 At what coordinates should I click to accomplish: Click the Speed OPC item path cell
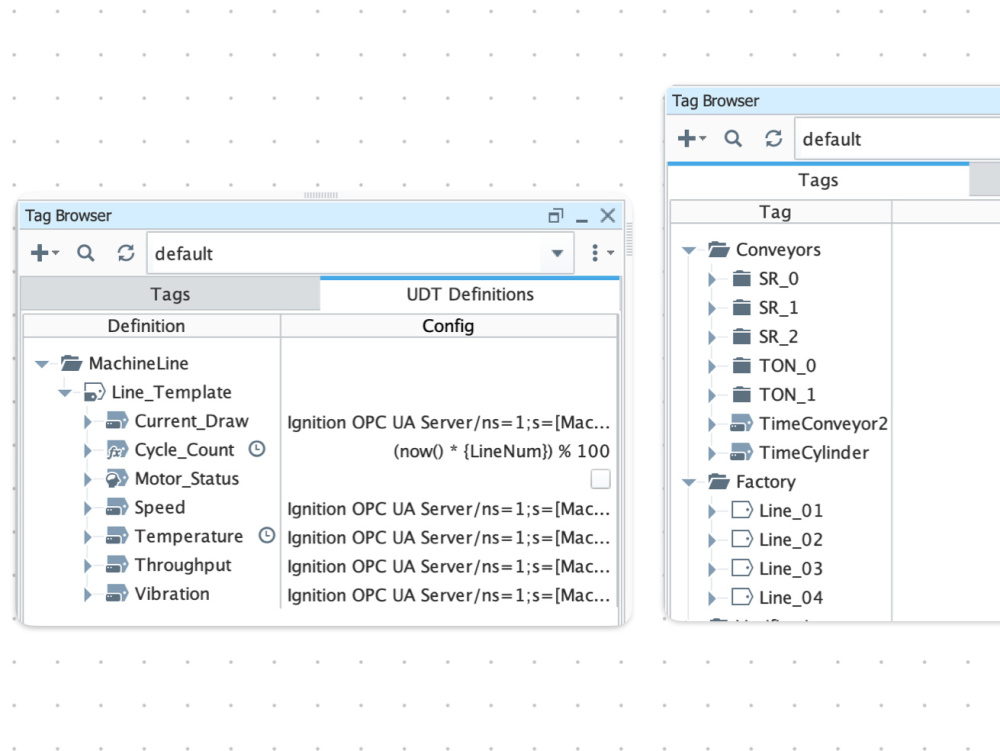[x=448, y=509]
